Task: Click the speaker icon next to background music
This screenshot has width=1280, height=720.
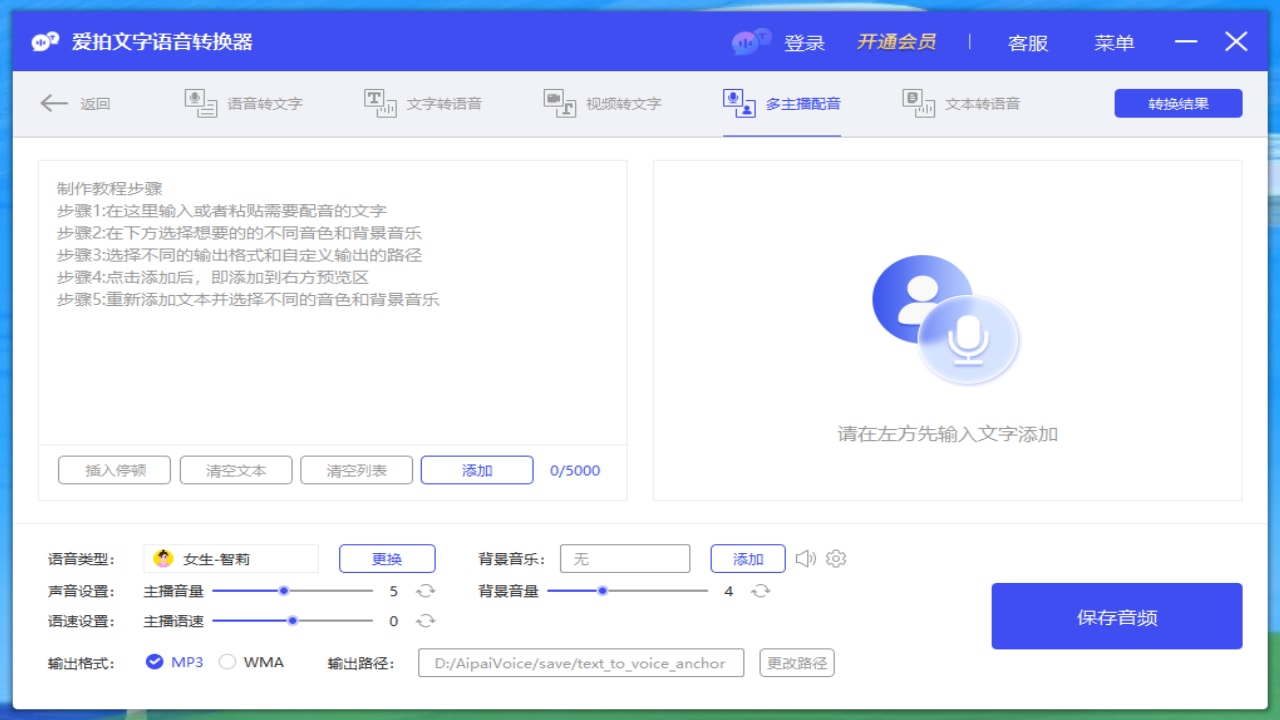Action: tap(806, 559)
